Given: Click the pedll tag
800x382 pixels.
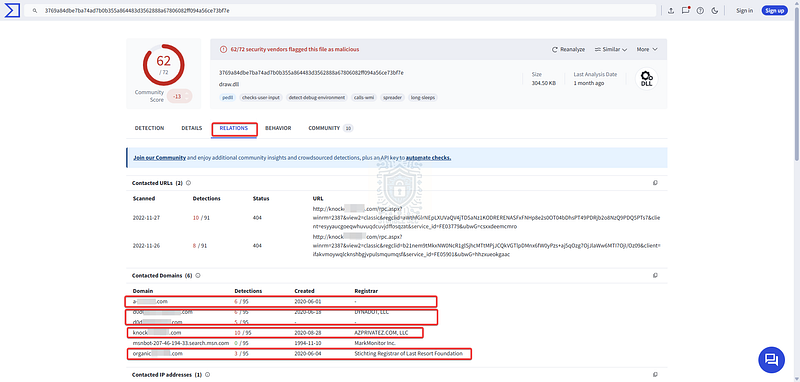Looking at the screenshot, I should click(227, 97).
